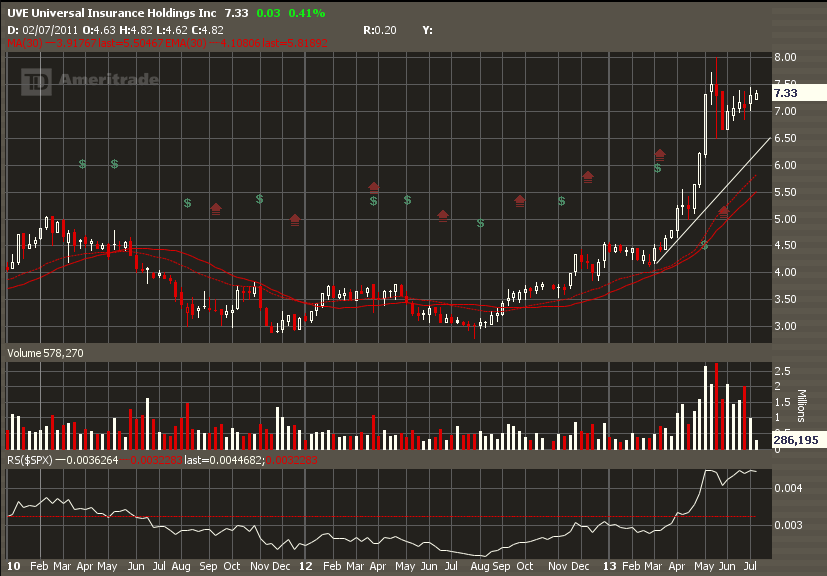Click the RS($SPX) indicator label

(x=32, y=460)
